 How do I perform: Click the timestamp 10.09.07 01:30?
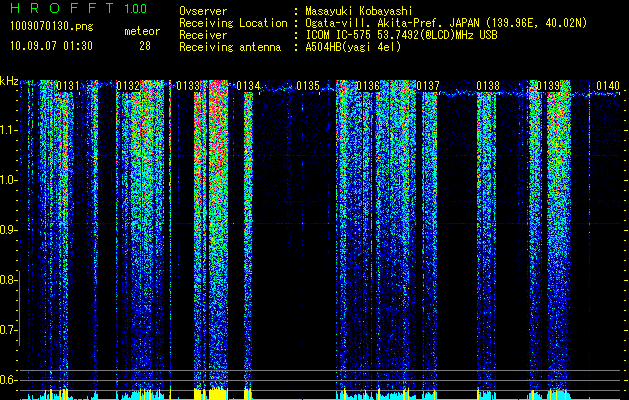tap(51, 46)
